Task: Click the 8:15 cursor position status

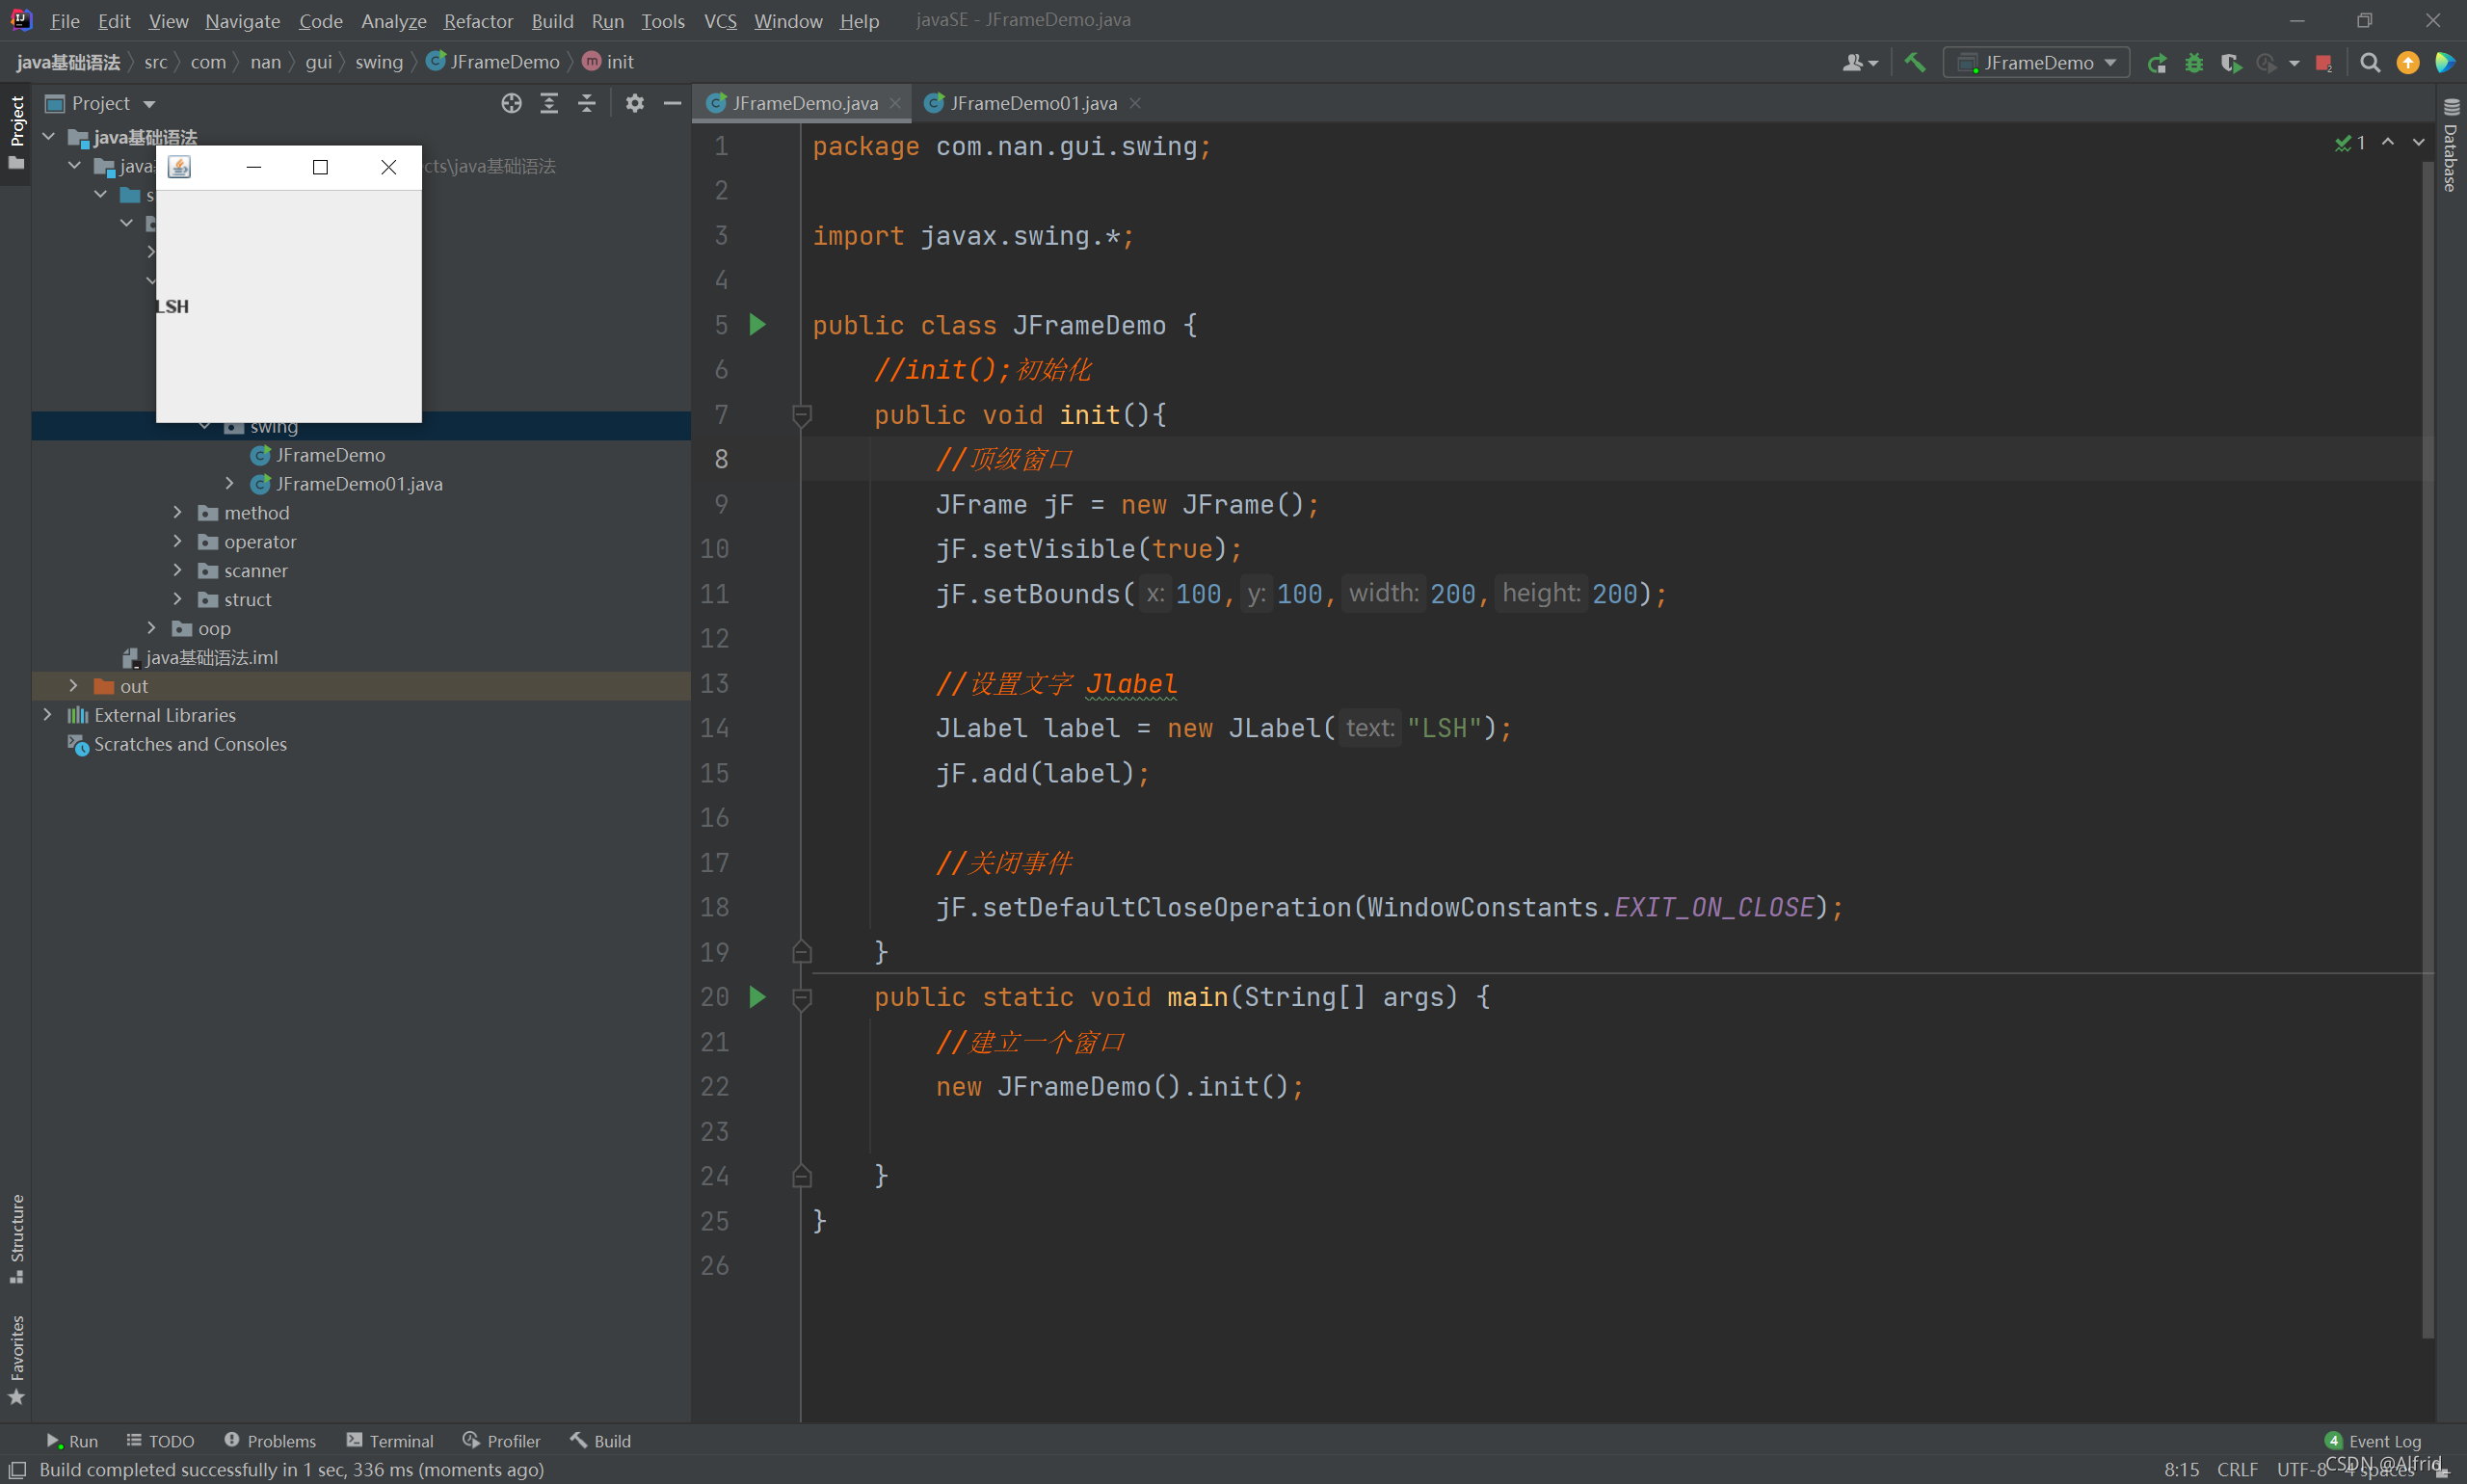Action: pos(2182,1469)
